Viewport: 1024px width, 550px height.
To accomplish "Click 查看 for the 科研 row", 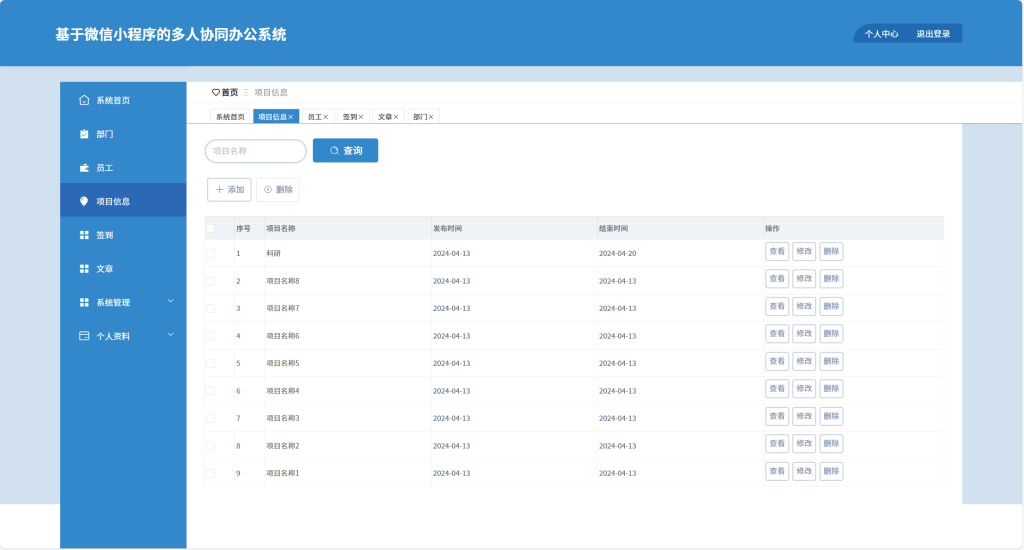I will [777, 251].
